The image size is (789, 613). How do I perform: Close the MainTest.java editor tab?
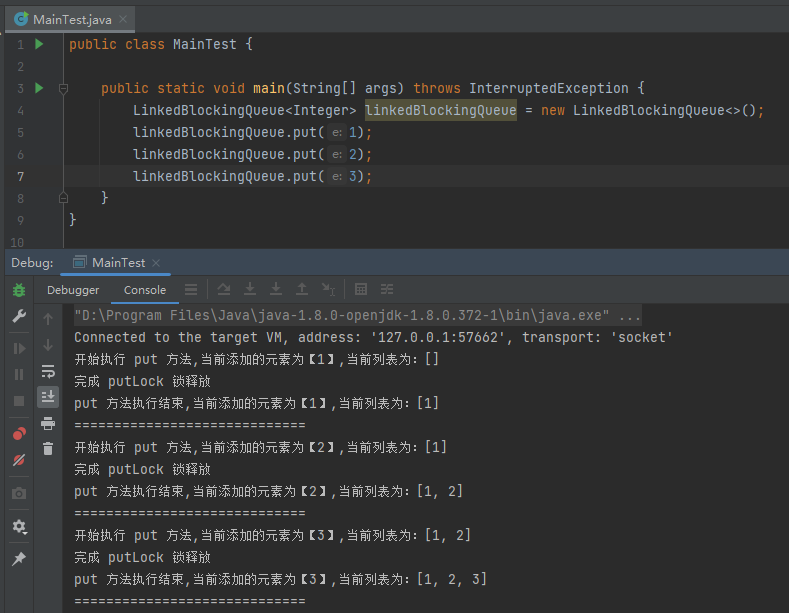(123, 19)
